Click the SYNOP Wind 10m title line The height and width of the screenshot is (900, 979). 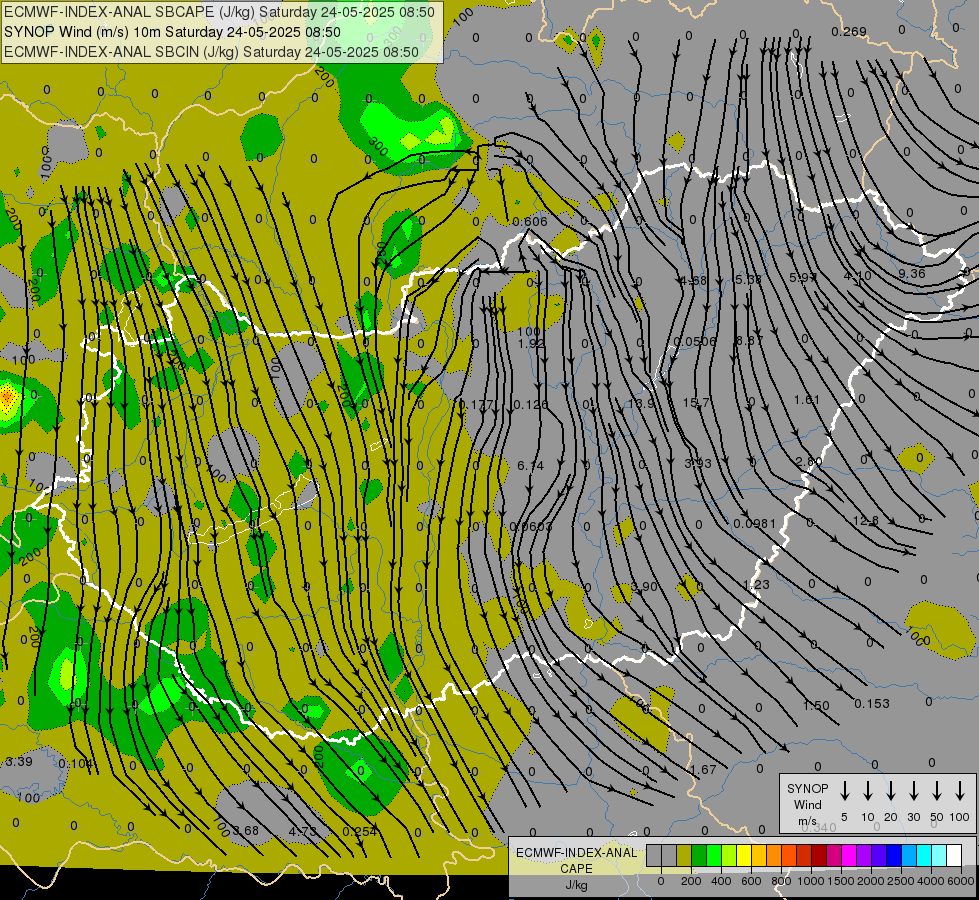coord(172,32)
